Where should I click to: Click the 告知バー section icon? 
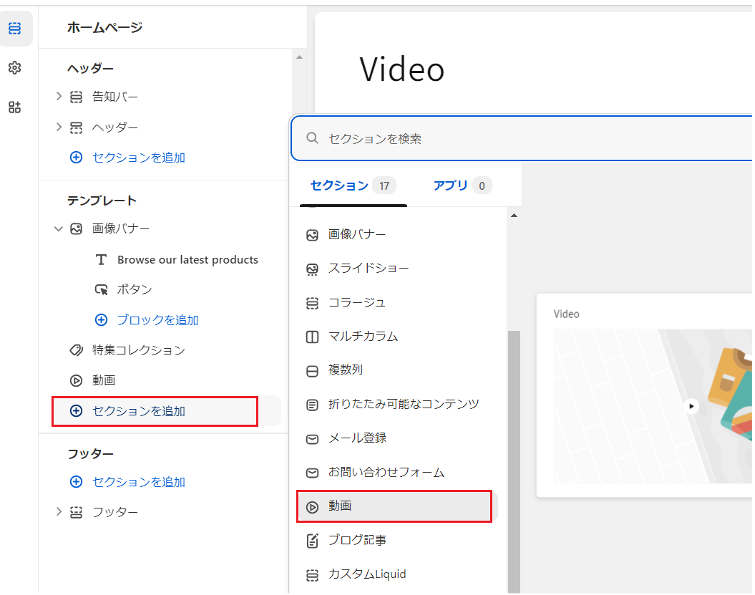[x=76, y=97]
